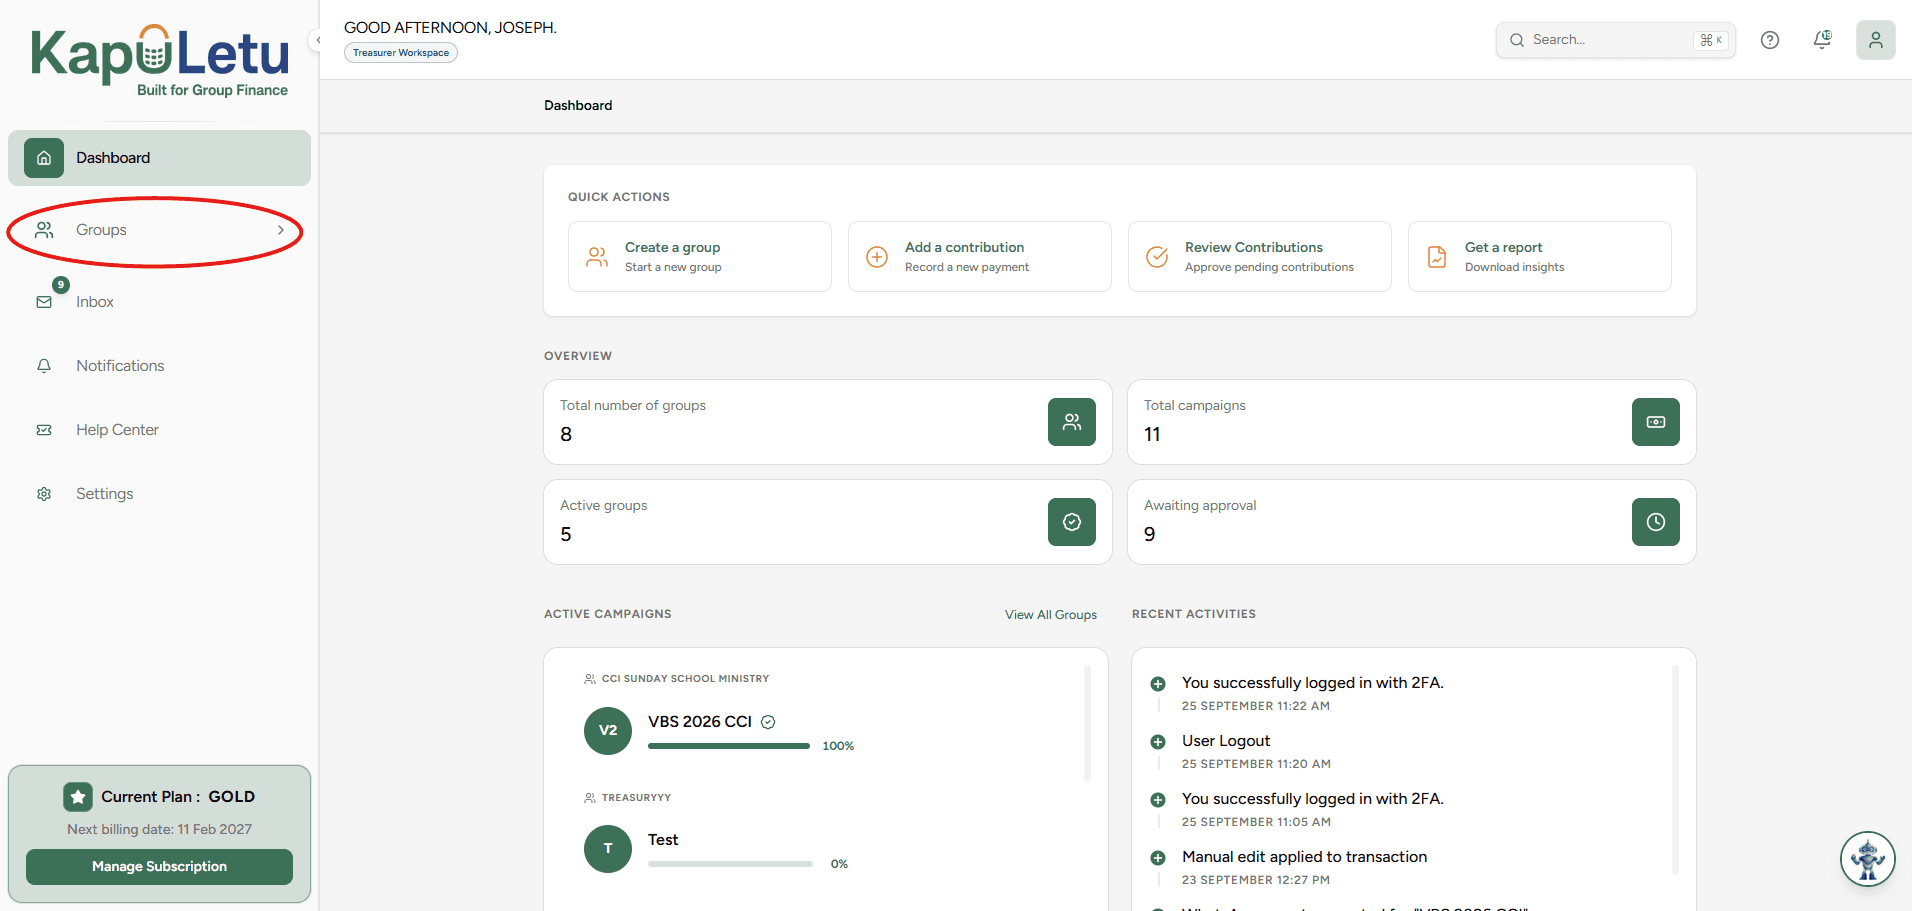1912x911 pixels.
Task: Choose the Get a report quick action
Action: 1540,257
